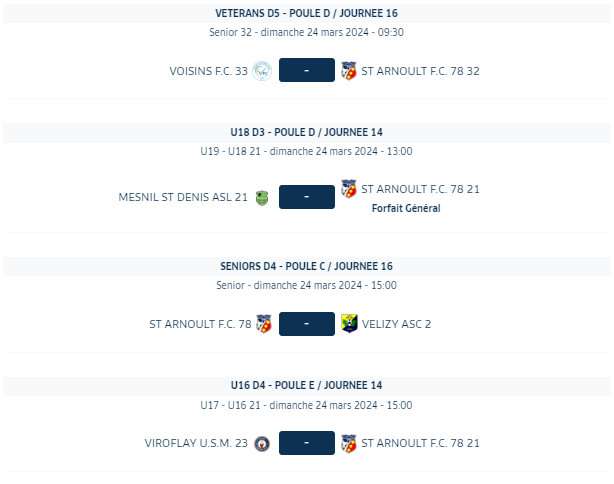Image resolution: width=614 pixels, height=484 pixels.
Task: Select Veterans D5 Poule D Journee 16 header
Action: tap(307, 13)
